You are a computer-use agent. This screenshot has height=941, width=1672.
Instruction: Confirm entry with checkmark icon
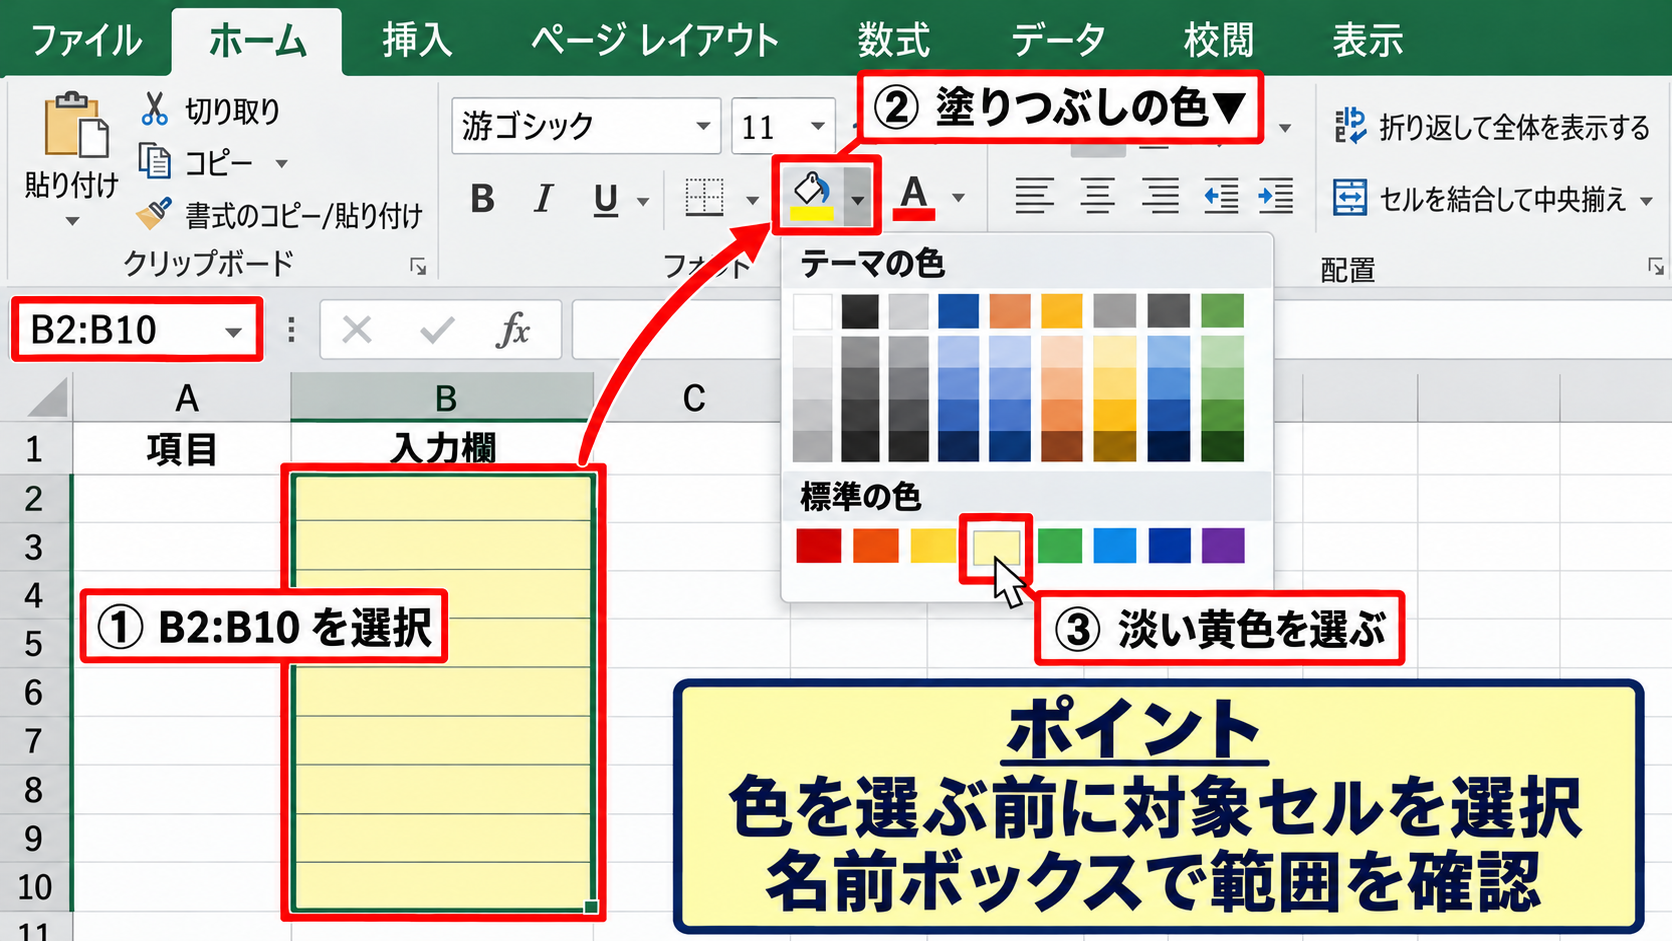pyautogui.click(x=437, y=329)
